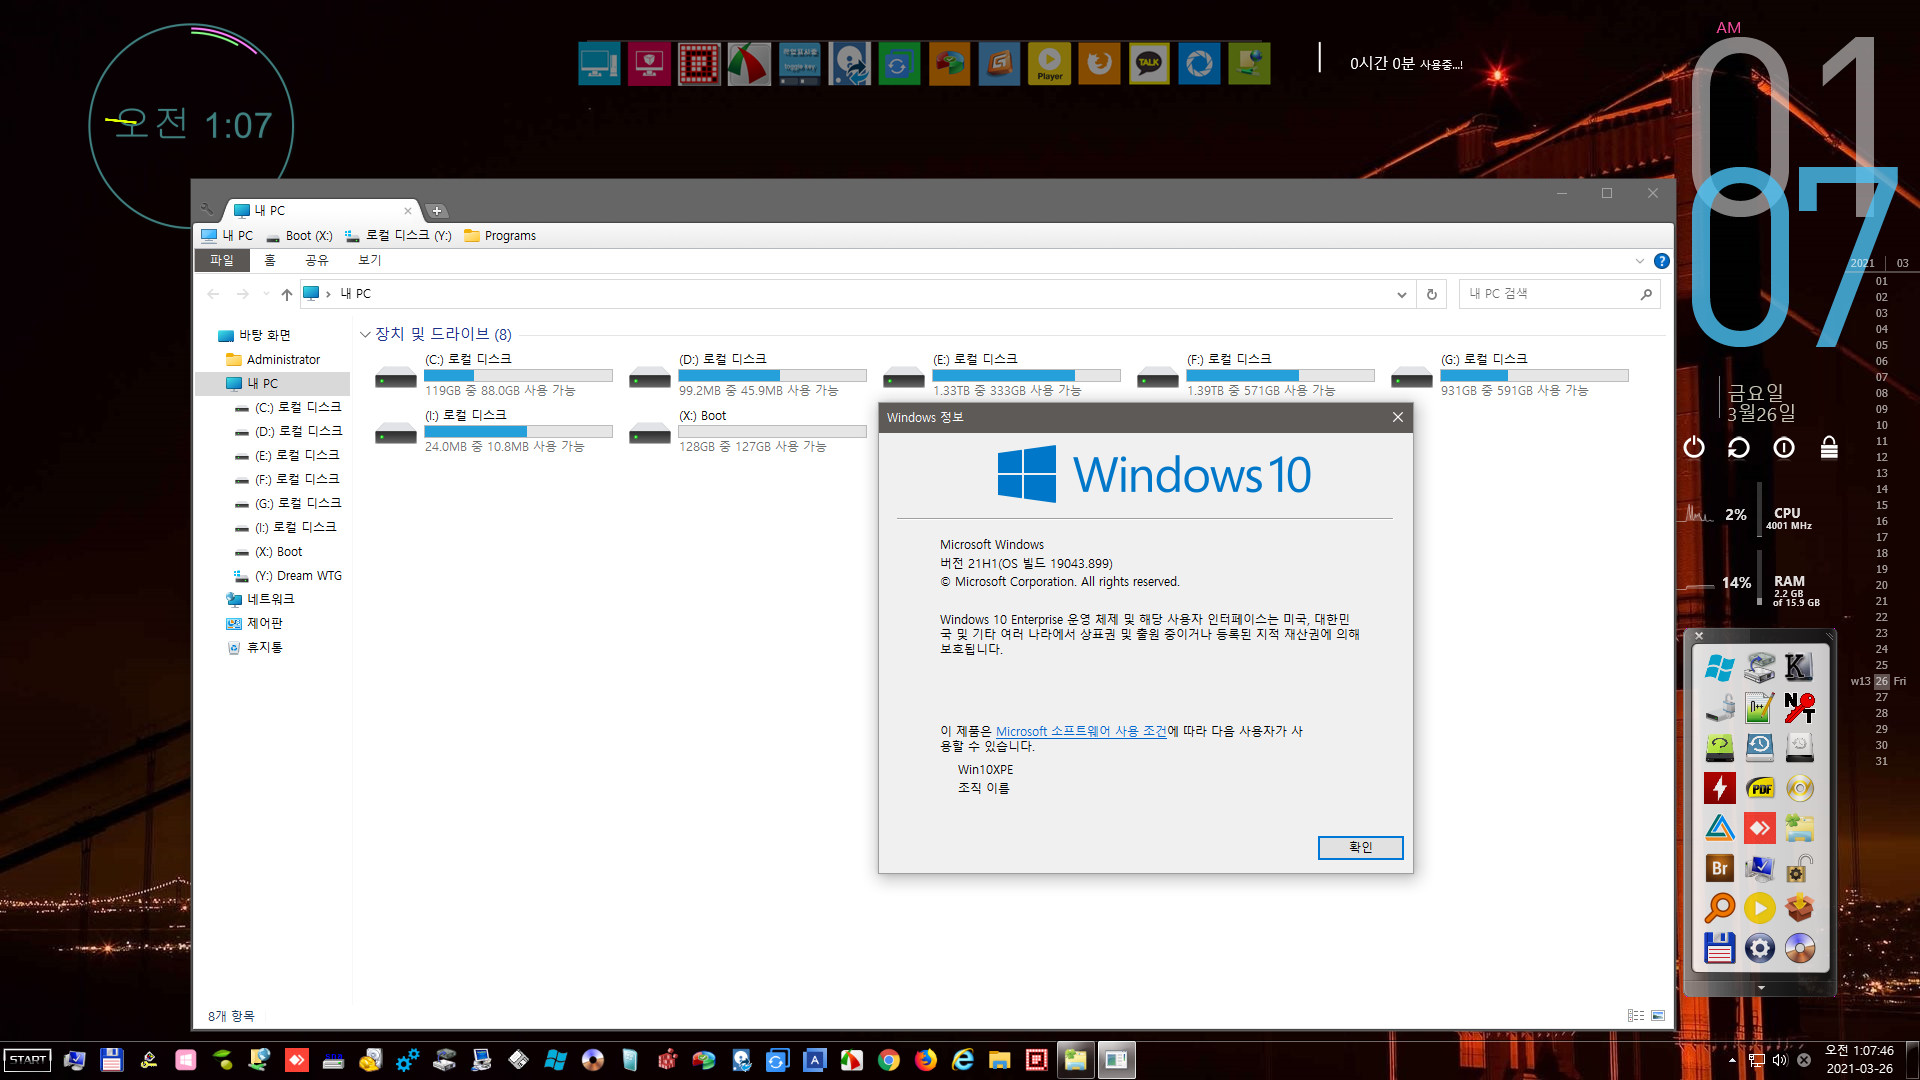Open the orange Firefox tile in the top launcher
Viewport: 1920px width, 1080px height.
[1099, 64]
